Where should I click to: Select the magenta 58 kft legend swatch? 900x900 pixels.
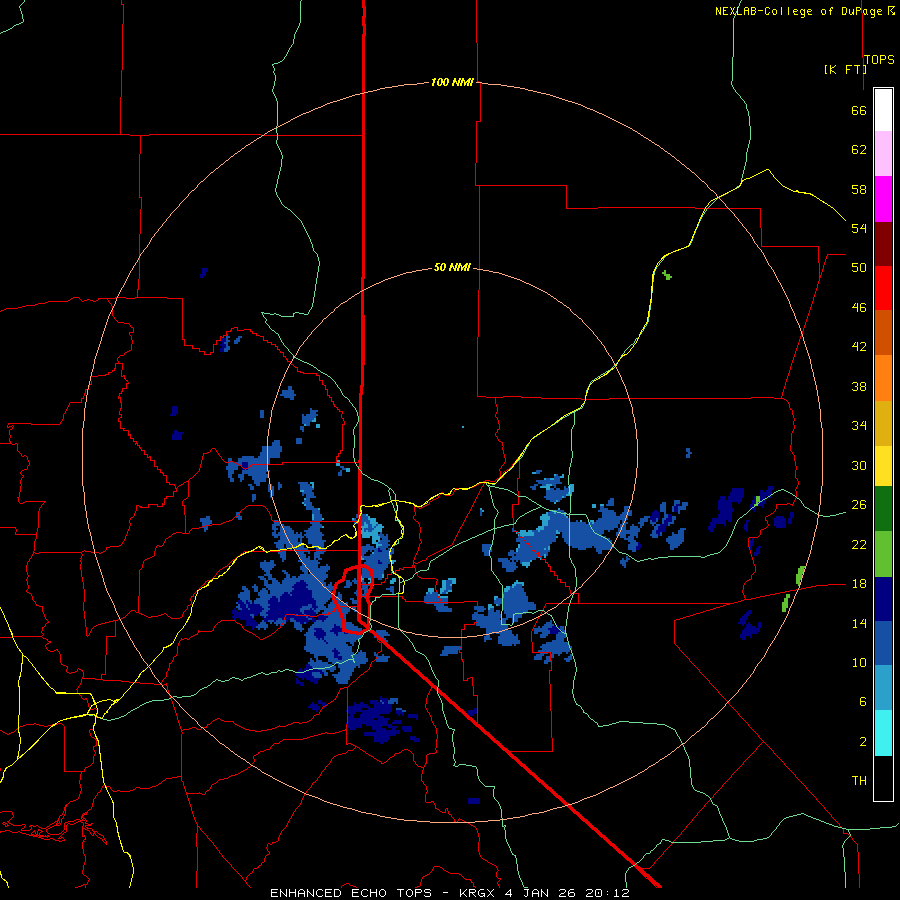coord(883,199)
